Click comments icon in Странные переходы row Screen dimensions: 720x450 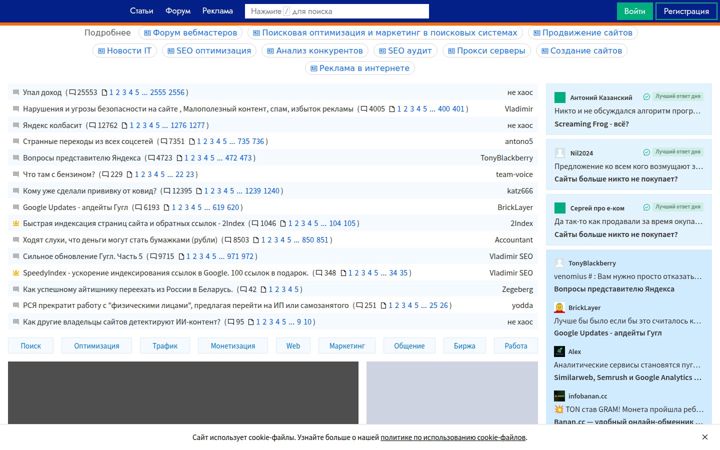[x=163, y=141]
